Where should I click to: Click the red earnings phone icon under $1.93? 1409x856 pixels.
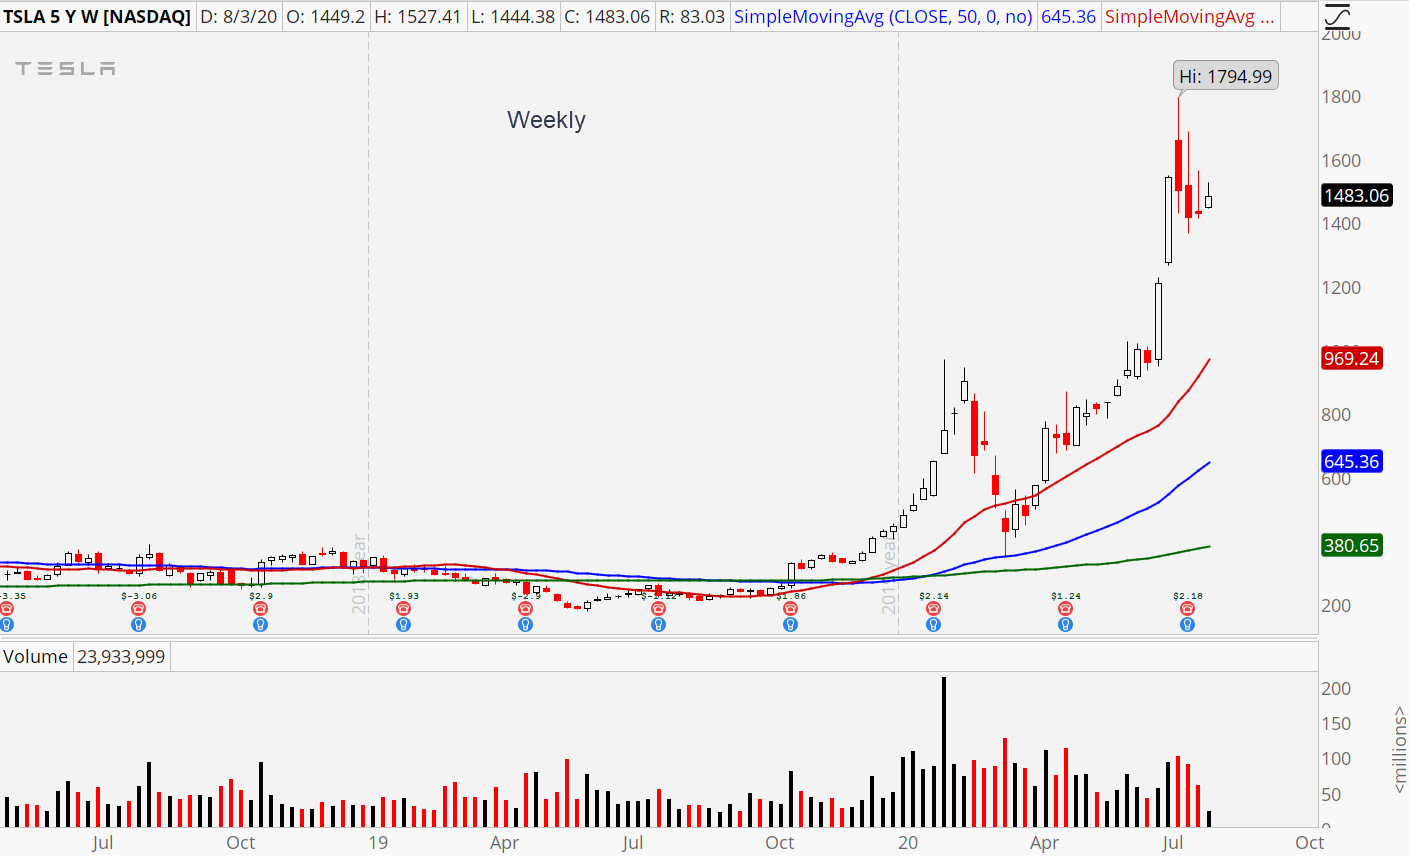tap(404, 608)
